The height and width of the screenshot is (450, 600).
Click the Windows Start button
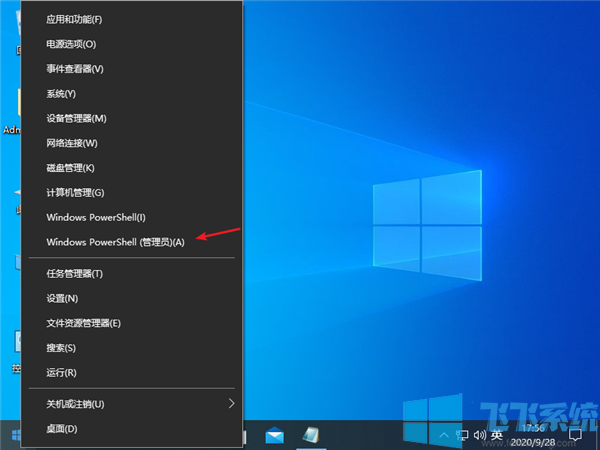[x=15, y=436]
